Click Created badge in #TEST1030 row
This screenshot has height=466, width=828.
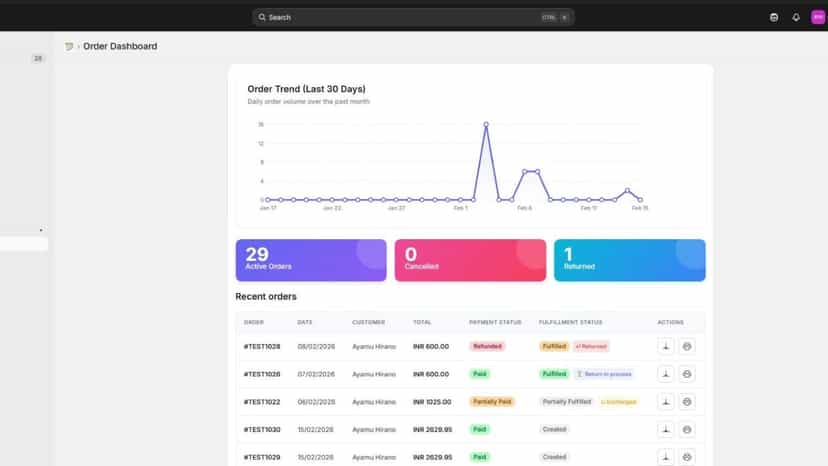point(554,430)
